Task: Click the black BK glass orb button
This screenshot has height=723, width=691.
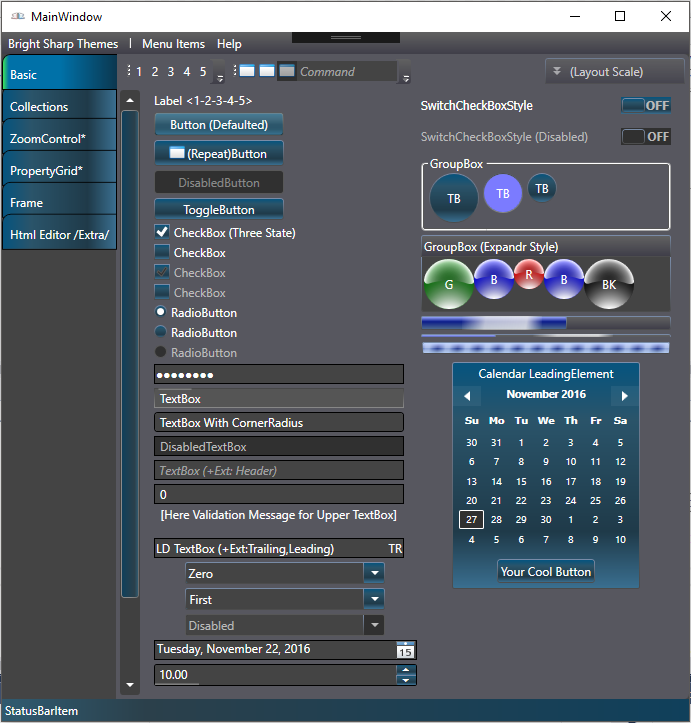Action: tap(608, 284)
